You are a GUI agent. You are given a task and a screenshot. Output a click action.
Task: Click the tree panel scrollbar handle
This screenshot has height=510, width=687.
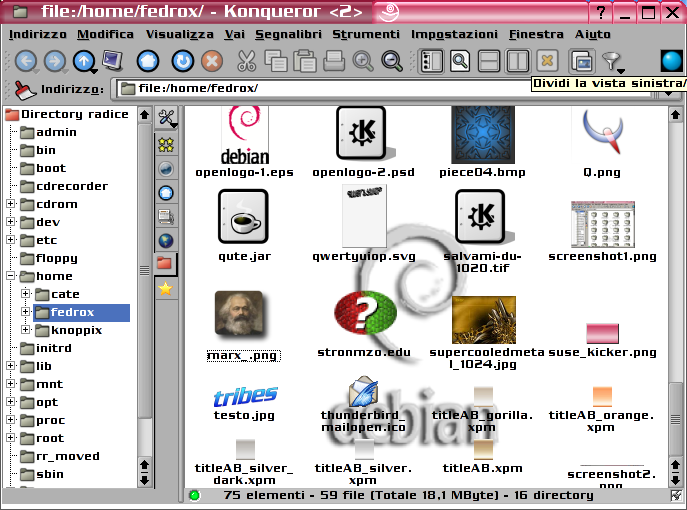[144, 270]
